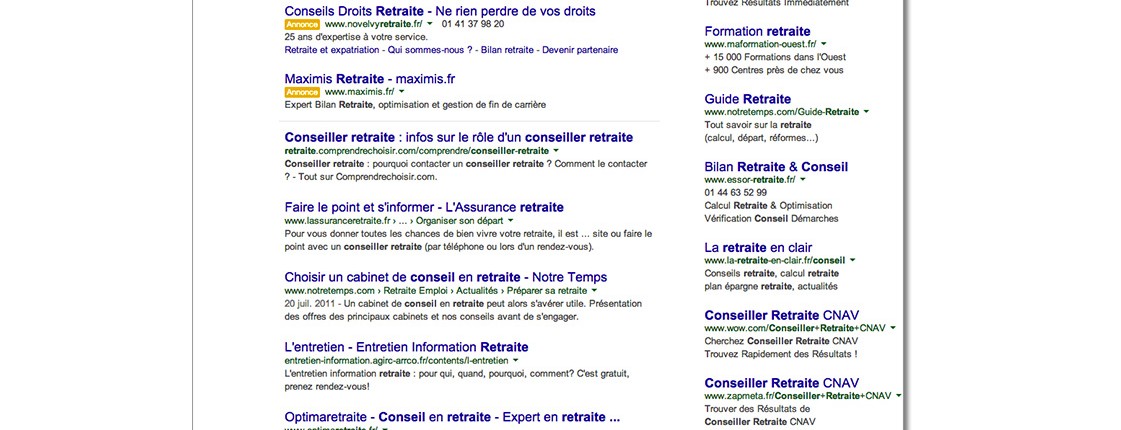Open 'Maximis Retraite - maximis.fr' ad
Viewport: 1121px width, 430px height.
[370, 79]
